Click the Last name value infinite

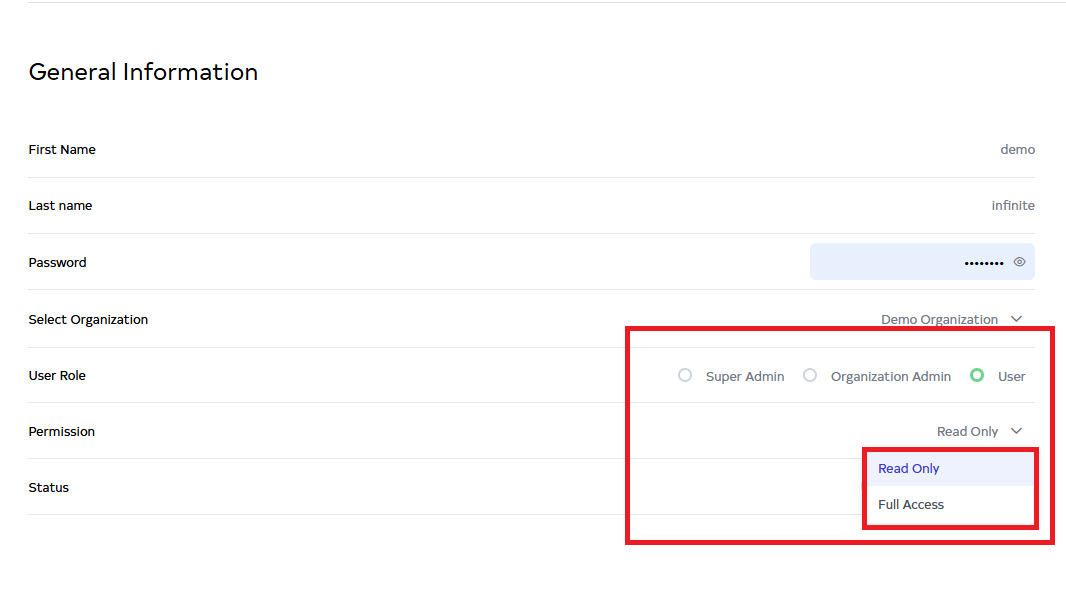[x=1012, y=206]
